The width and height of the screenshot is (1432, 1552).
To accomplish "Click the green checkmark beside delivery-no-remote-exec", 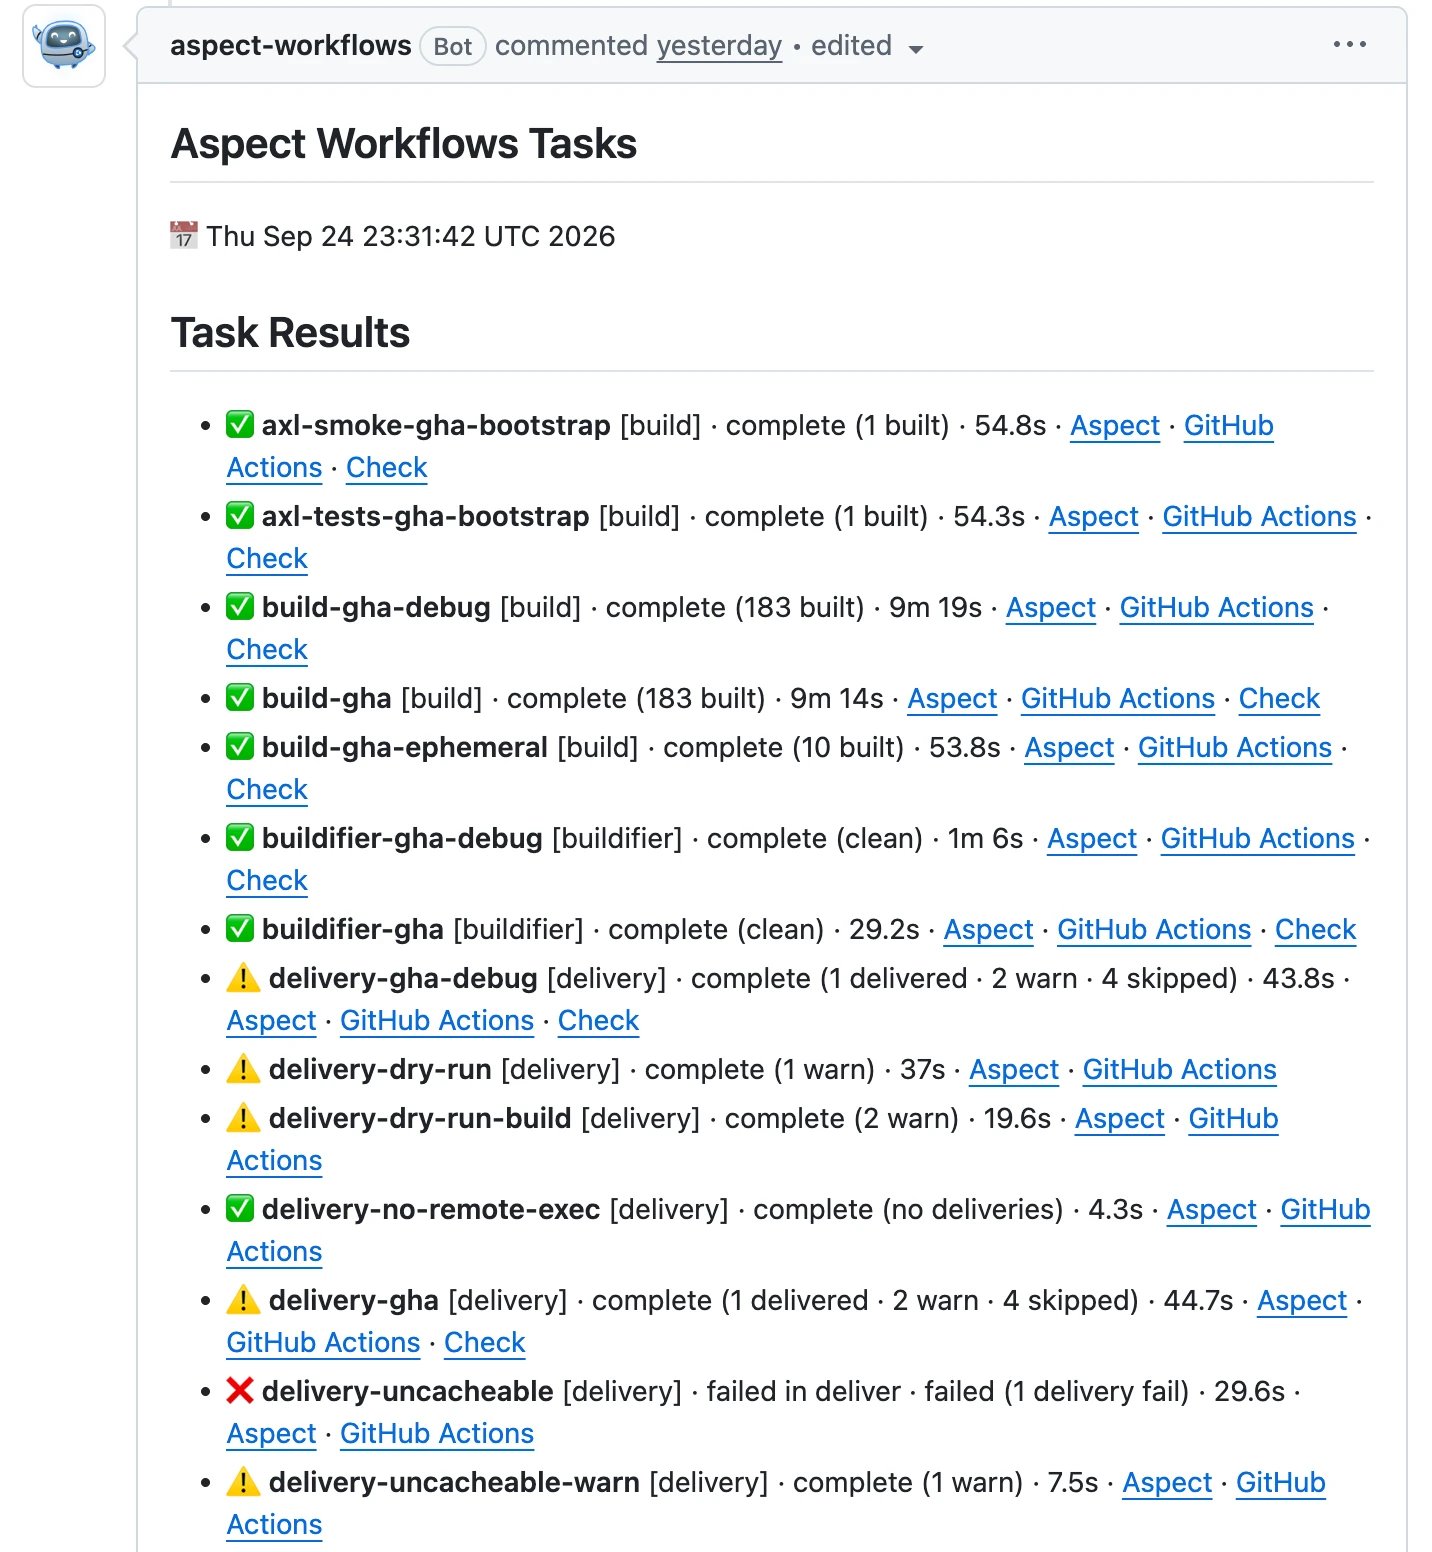I will click(240, 1209).
